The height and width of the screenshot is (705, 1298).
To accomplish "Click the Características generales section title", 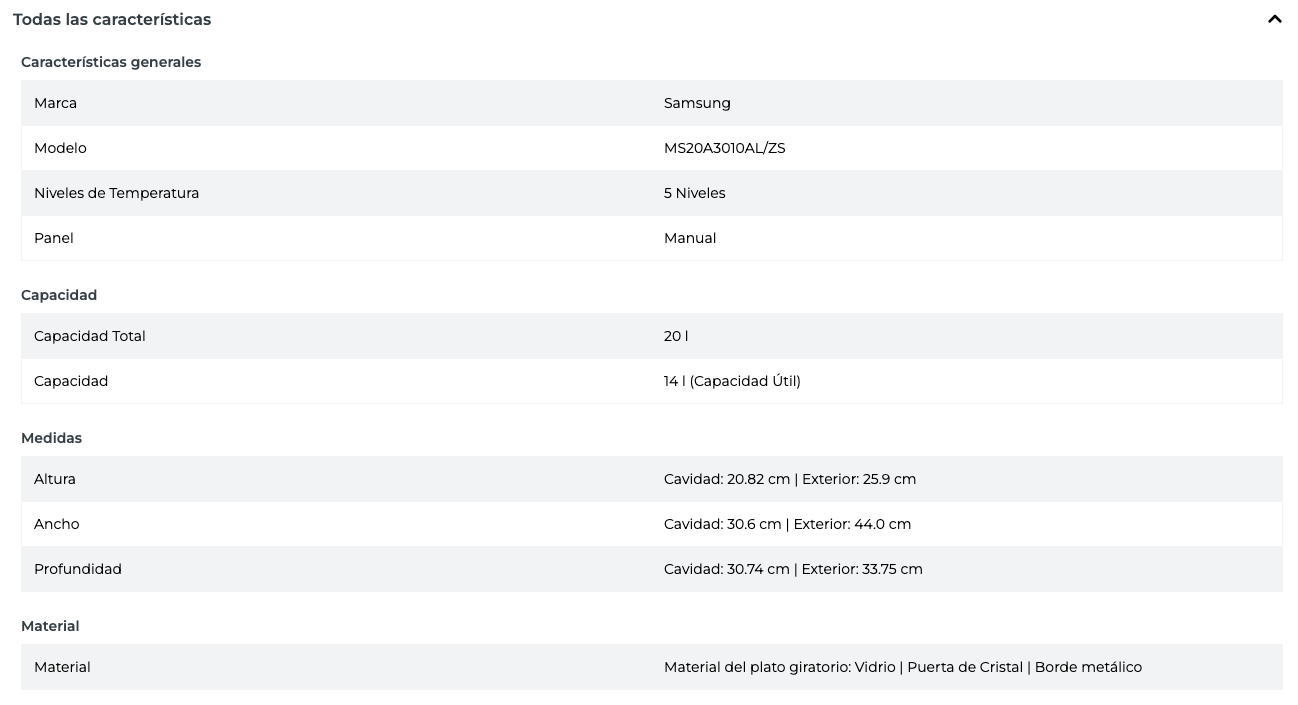I will 111,62.
